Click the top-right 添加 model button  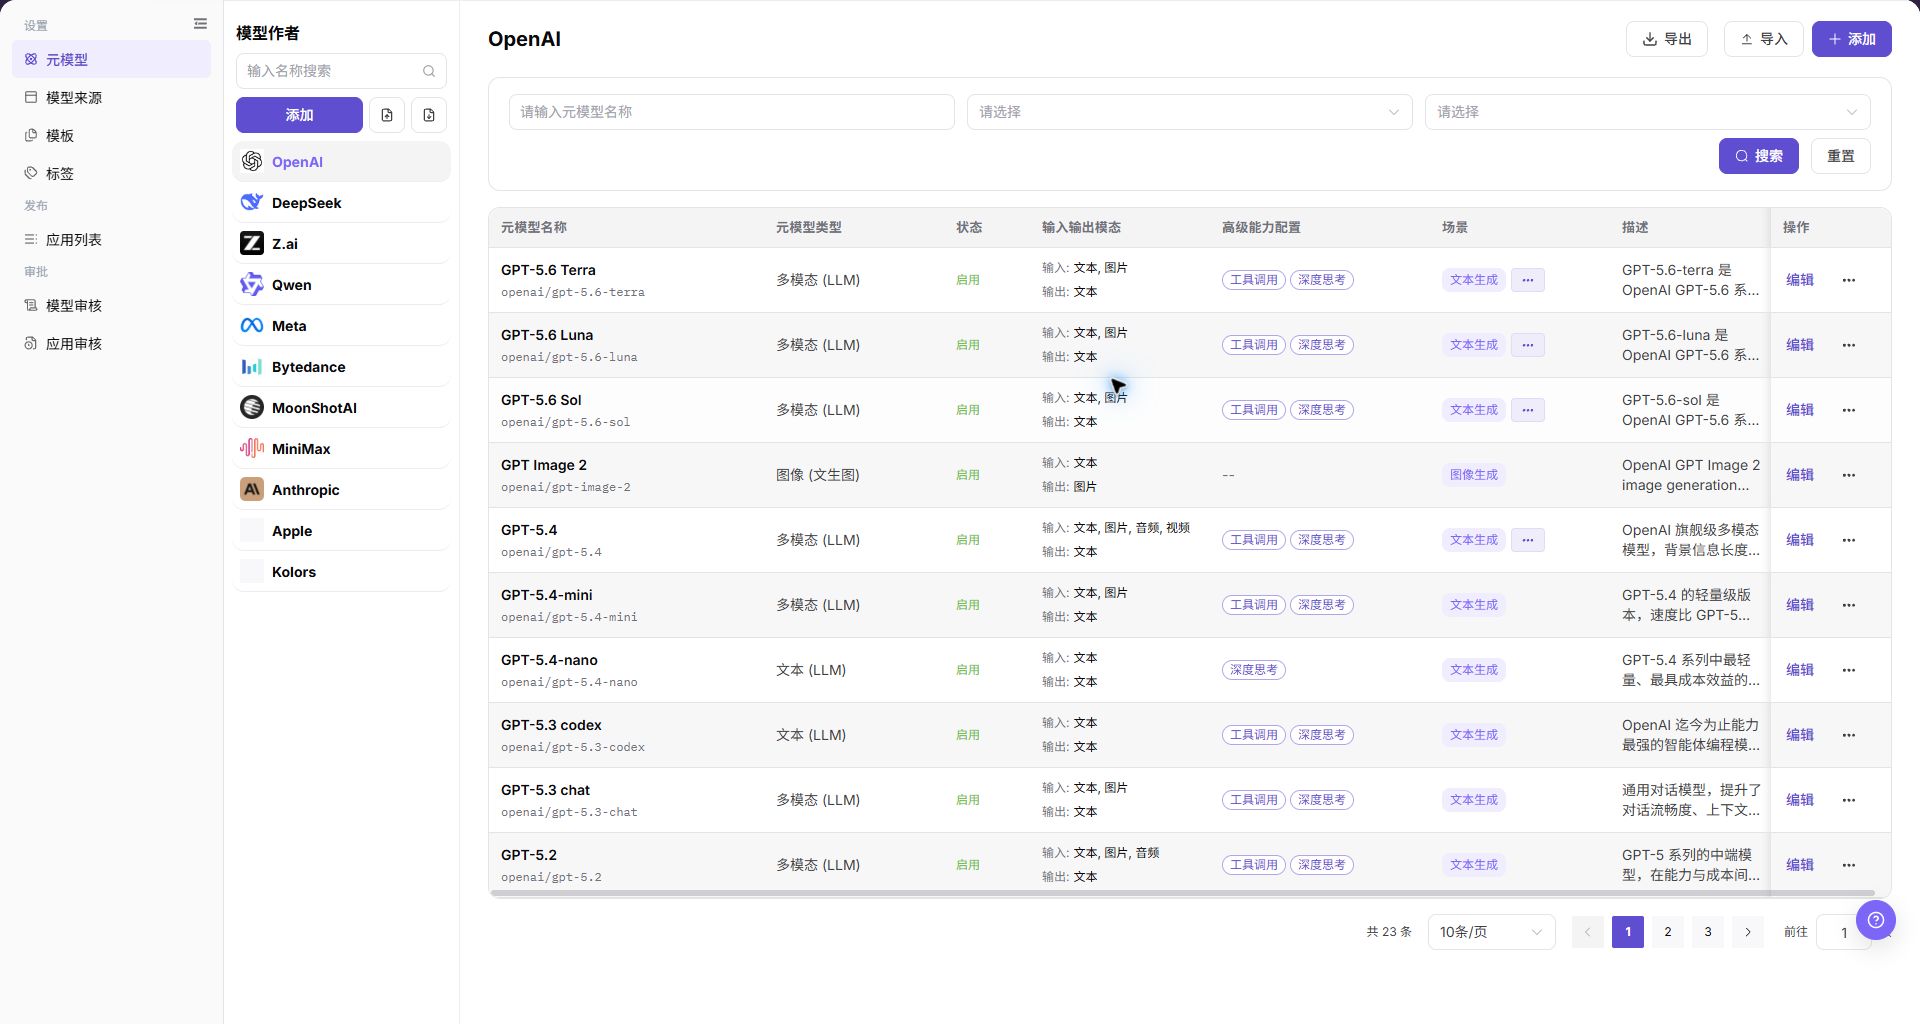coord(1852,39)
